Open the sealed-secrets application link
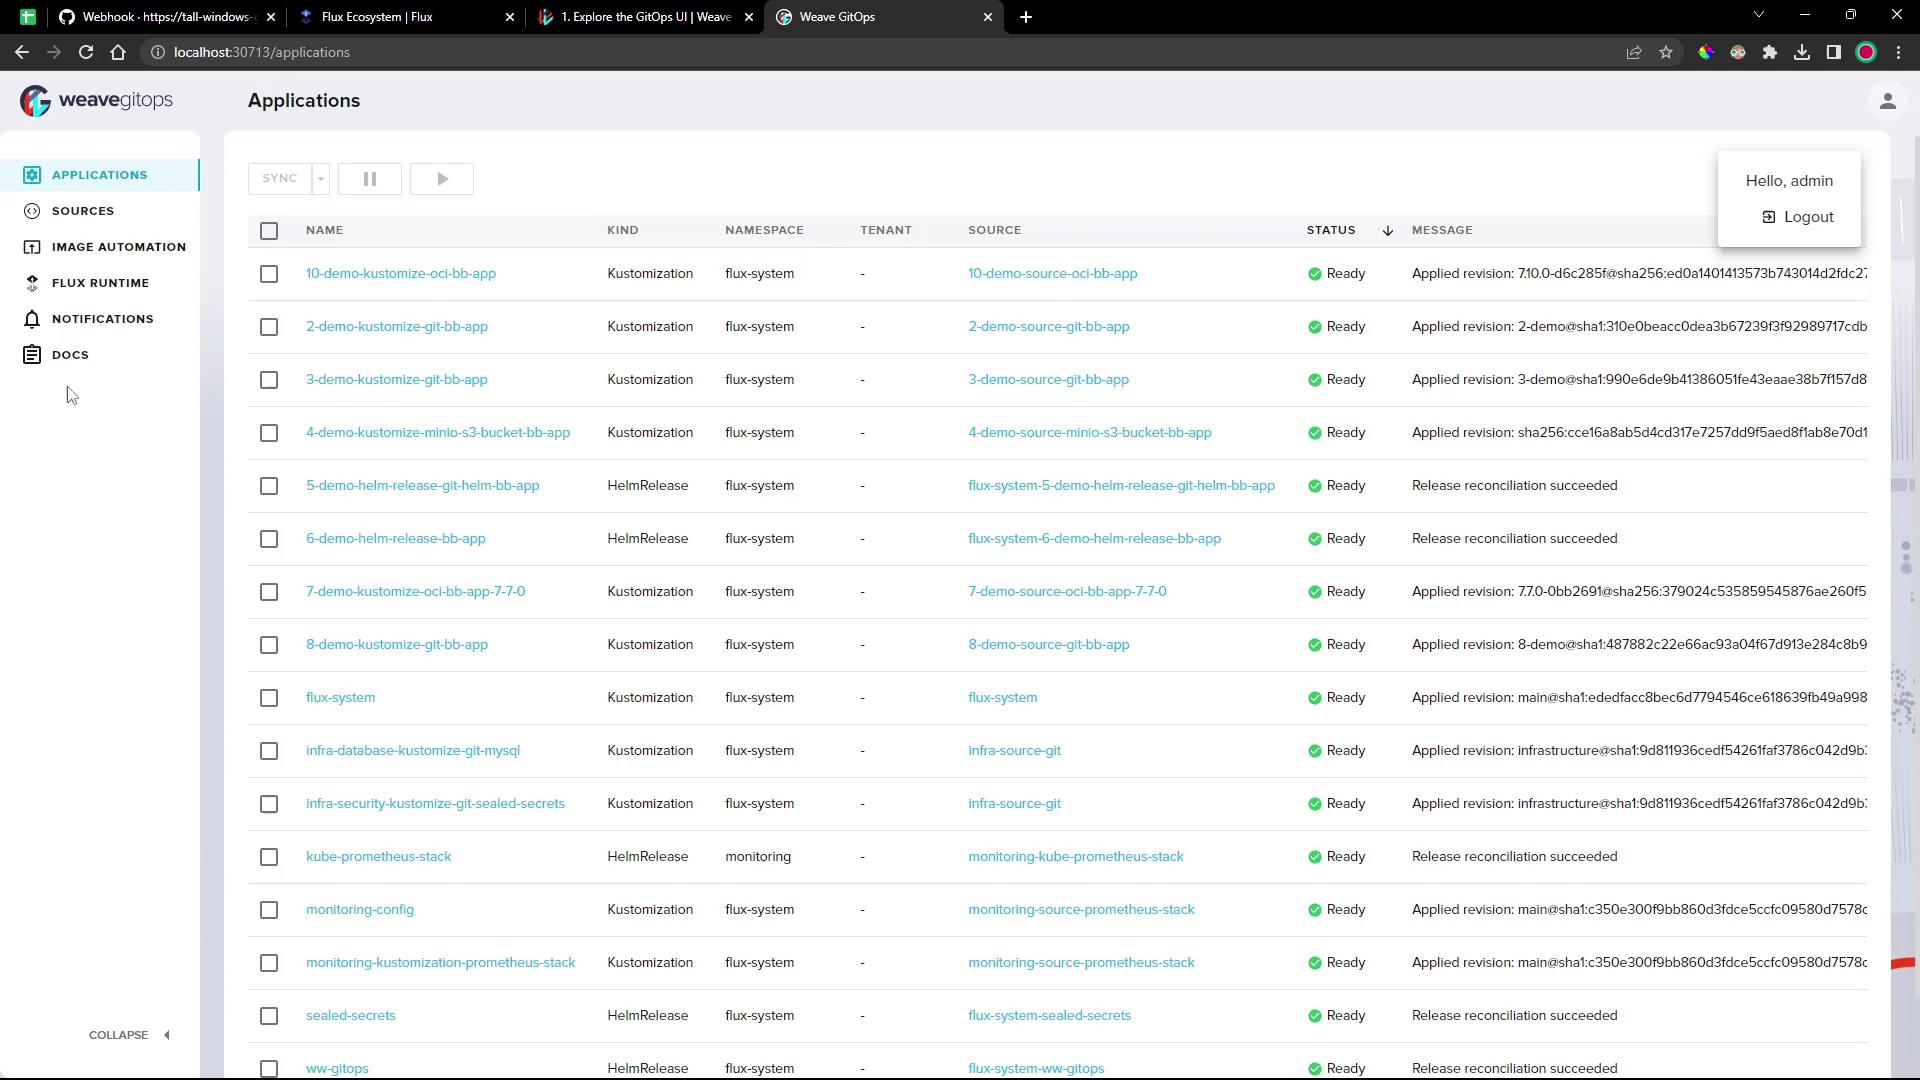The image size is (1920, 1080). click(350, 1015)
